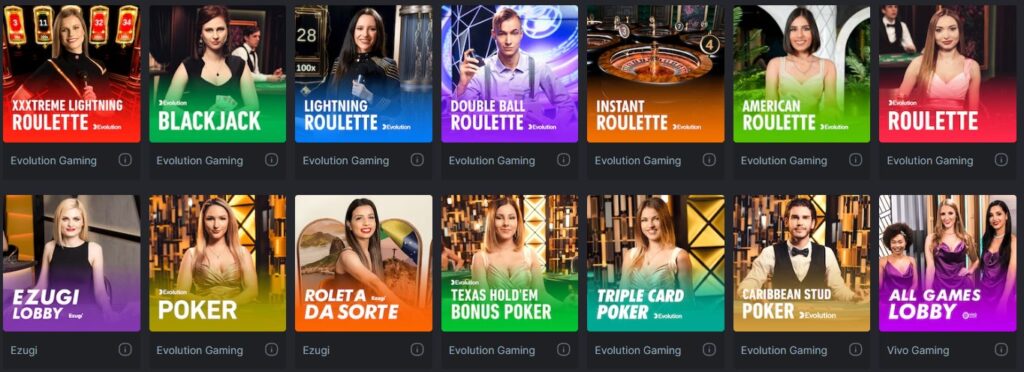
Task: Show info for Ezugi Lobby tile
Action: pyautogui.click(x=125, y=350)
